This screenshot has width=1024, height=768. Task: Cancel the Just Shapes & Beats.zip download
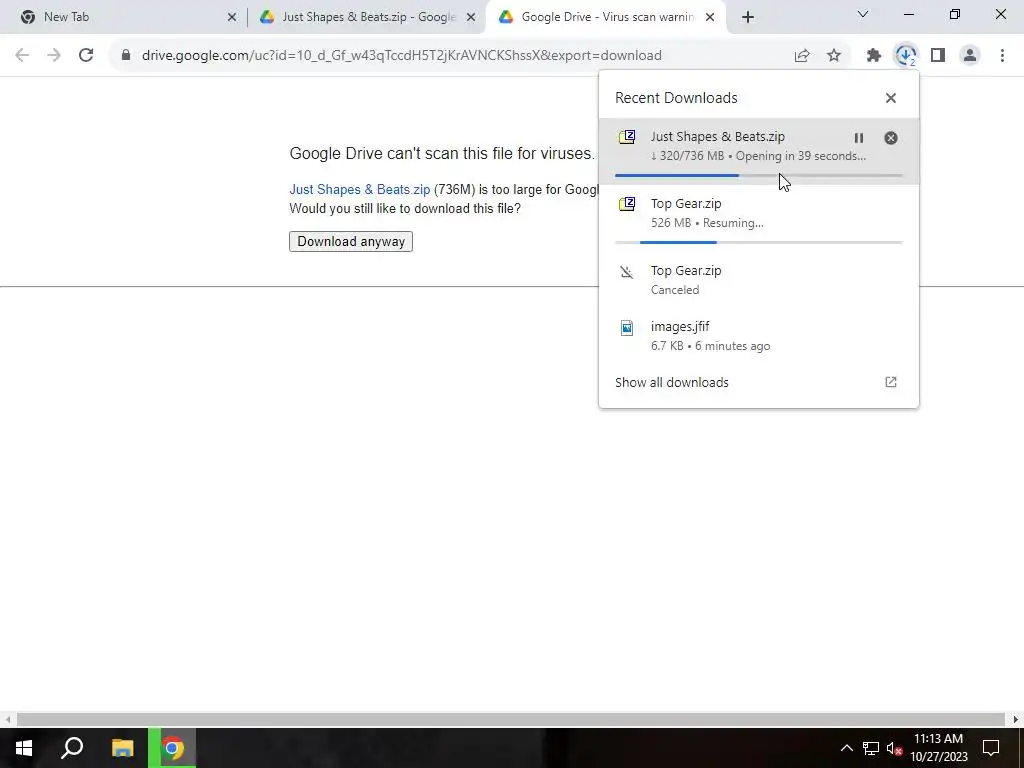click(x=891, y=138)
